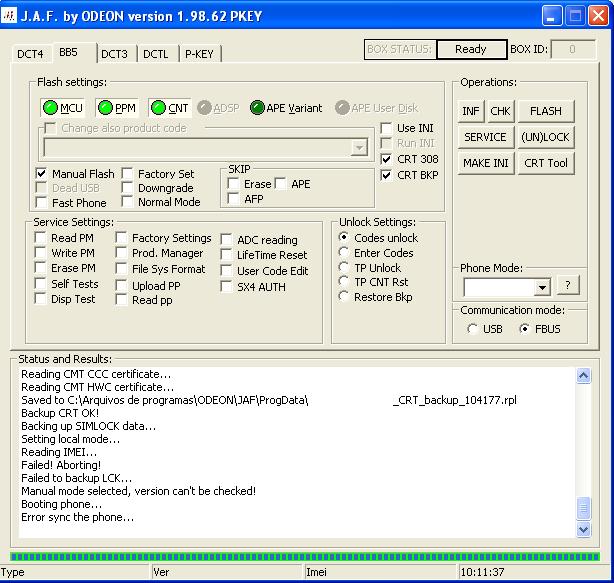Viewport: 614px width, 583px height.
Task: Switch to the DCT4 tab
Action: click(30, 53)
